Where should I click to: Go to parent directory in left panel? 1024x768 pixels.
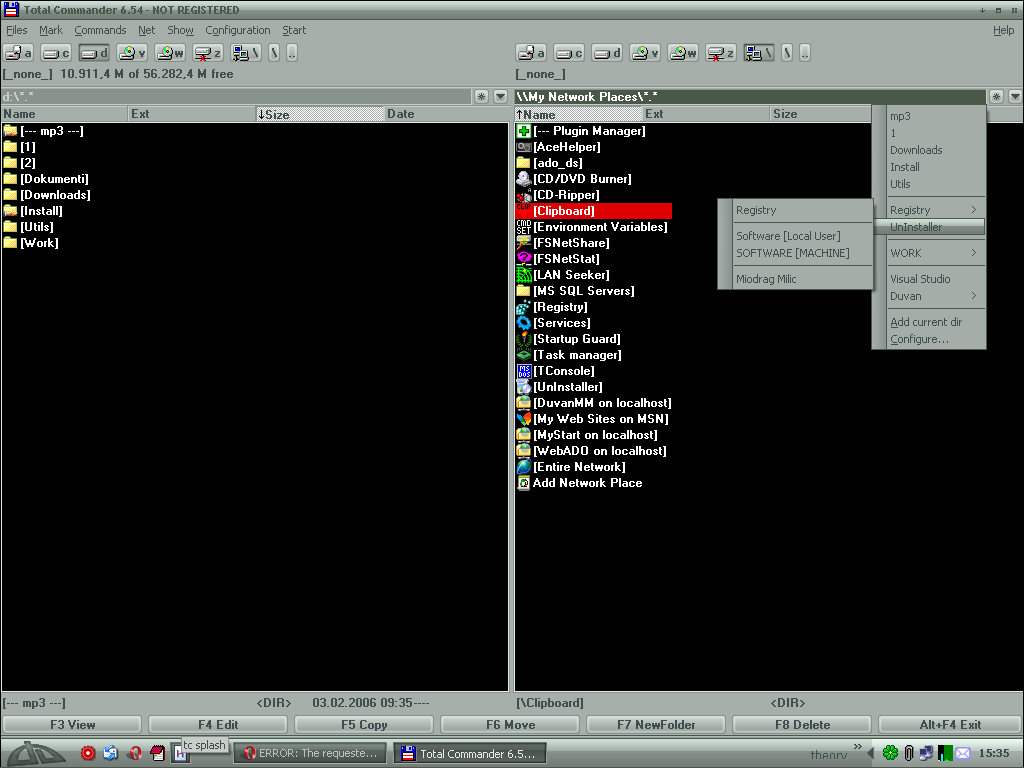(292, 53)
